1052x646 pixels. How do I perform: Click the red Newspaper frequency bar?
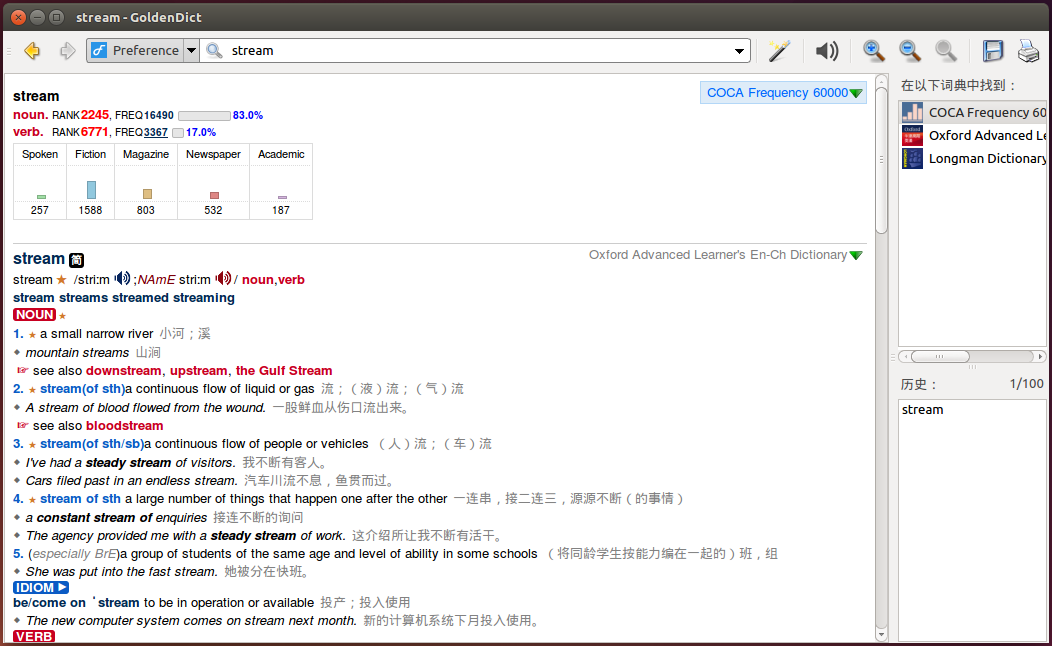coord(214,196)
